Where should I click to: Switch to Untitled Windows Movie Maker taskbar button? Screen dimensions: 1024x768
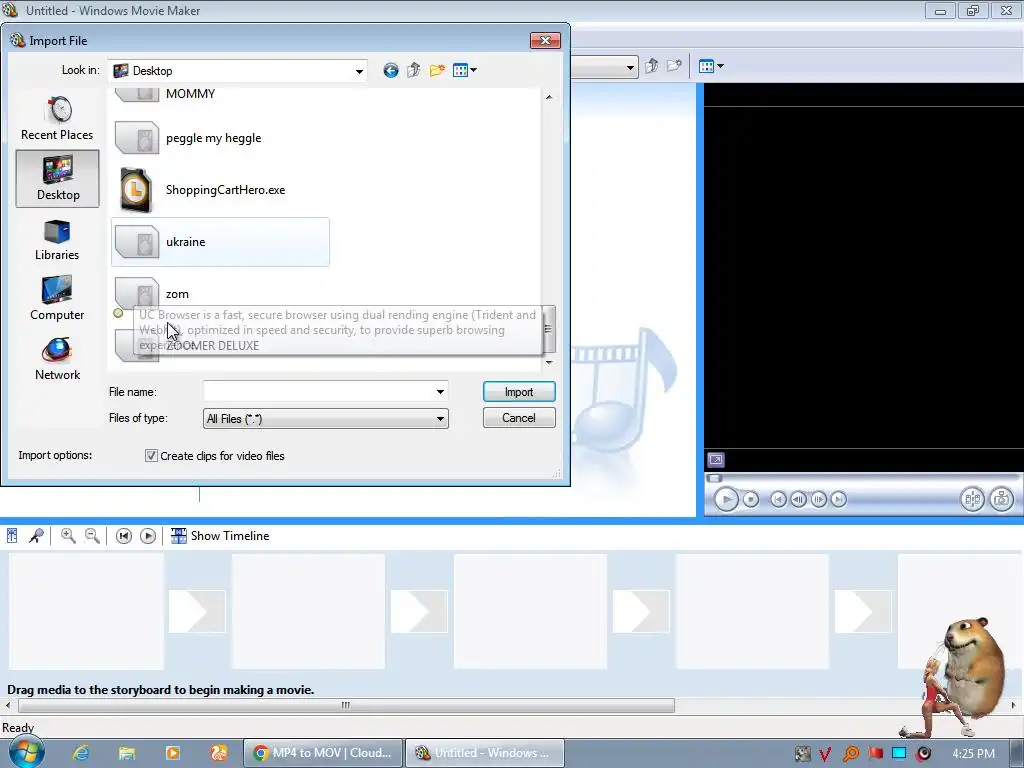(x=485, y=753)
